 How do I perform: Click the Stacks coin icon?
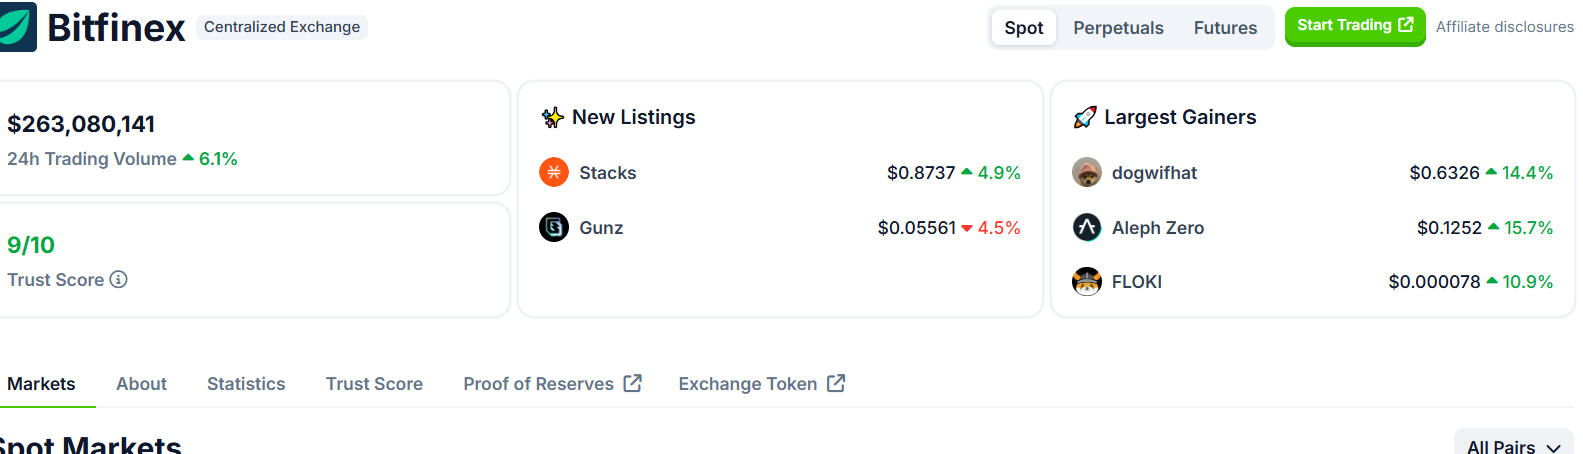554,173
